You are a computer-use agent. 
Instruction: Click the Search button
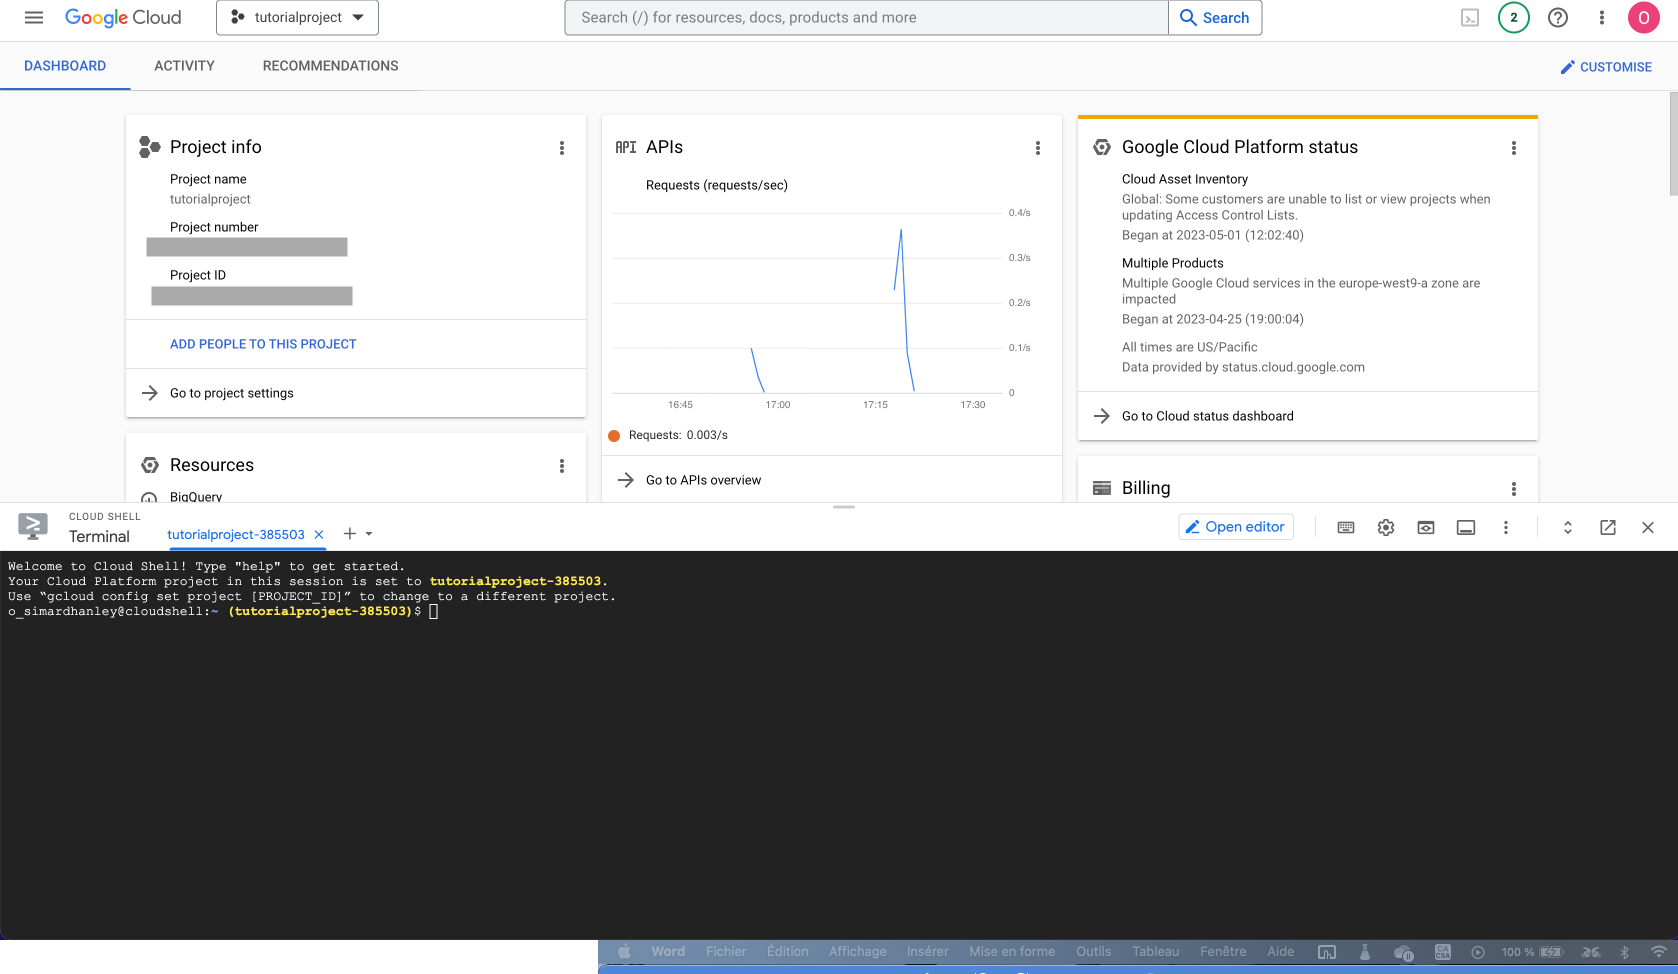(x=1215, y=18)
